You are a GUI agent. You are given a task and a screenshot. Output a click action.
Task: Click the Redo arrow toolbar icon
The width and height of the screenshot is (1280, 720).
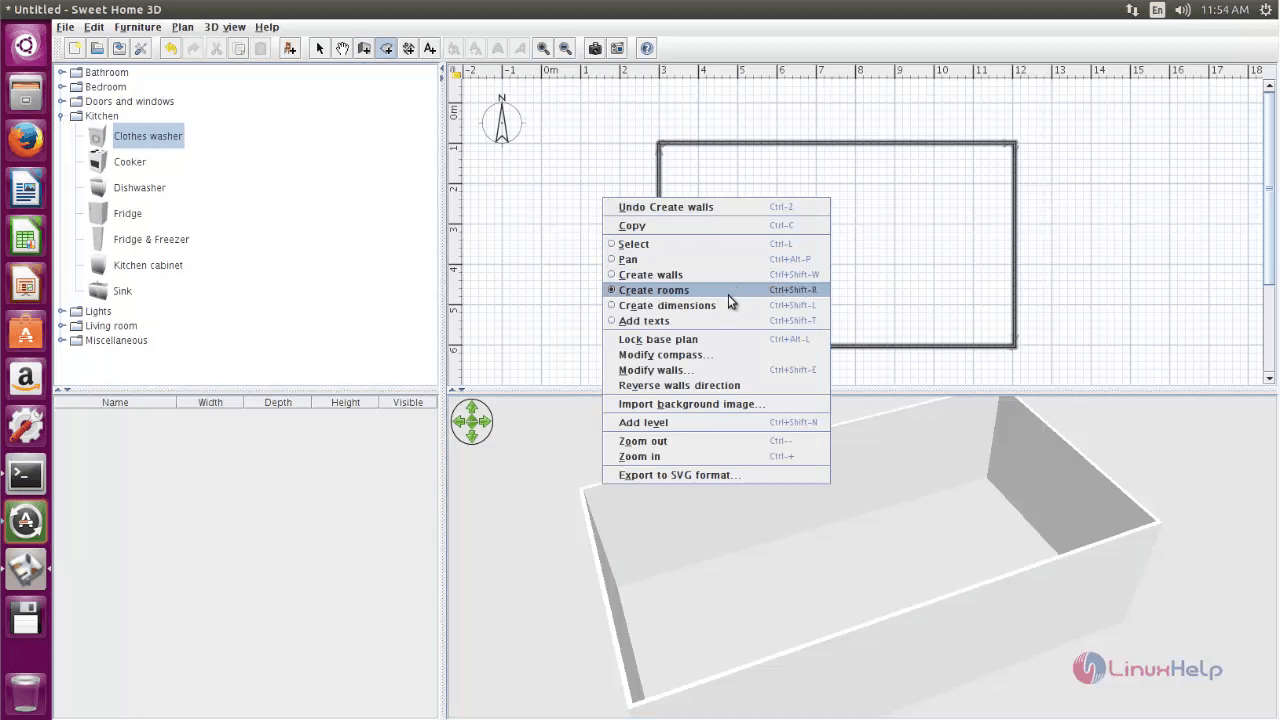pyautogui.click(x=193, y=48)
